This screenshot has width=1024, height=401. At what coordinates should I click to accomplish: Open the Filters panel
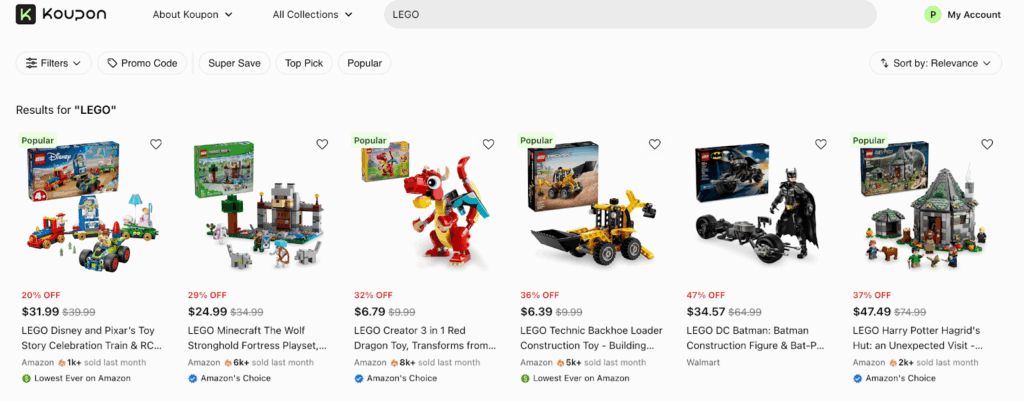point(54,63)
